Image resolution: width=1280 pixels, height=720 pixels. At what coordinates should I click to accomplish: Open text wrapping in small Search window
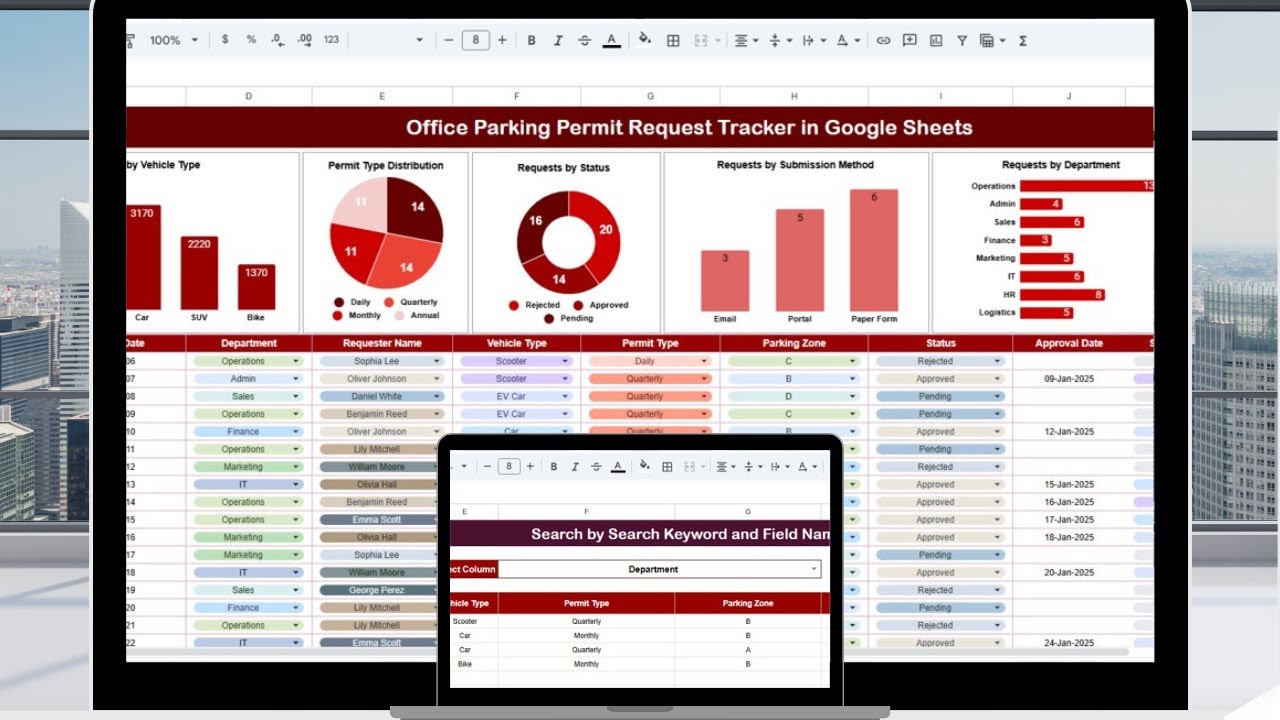779,466
